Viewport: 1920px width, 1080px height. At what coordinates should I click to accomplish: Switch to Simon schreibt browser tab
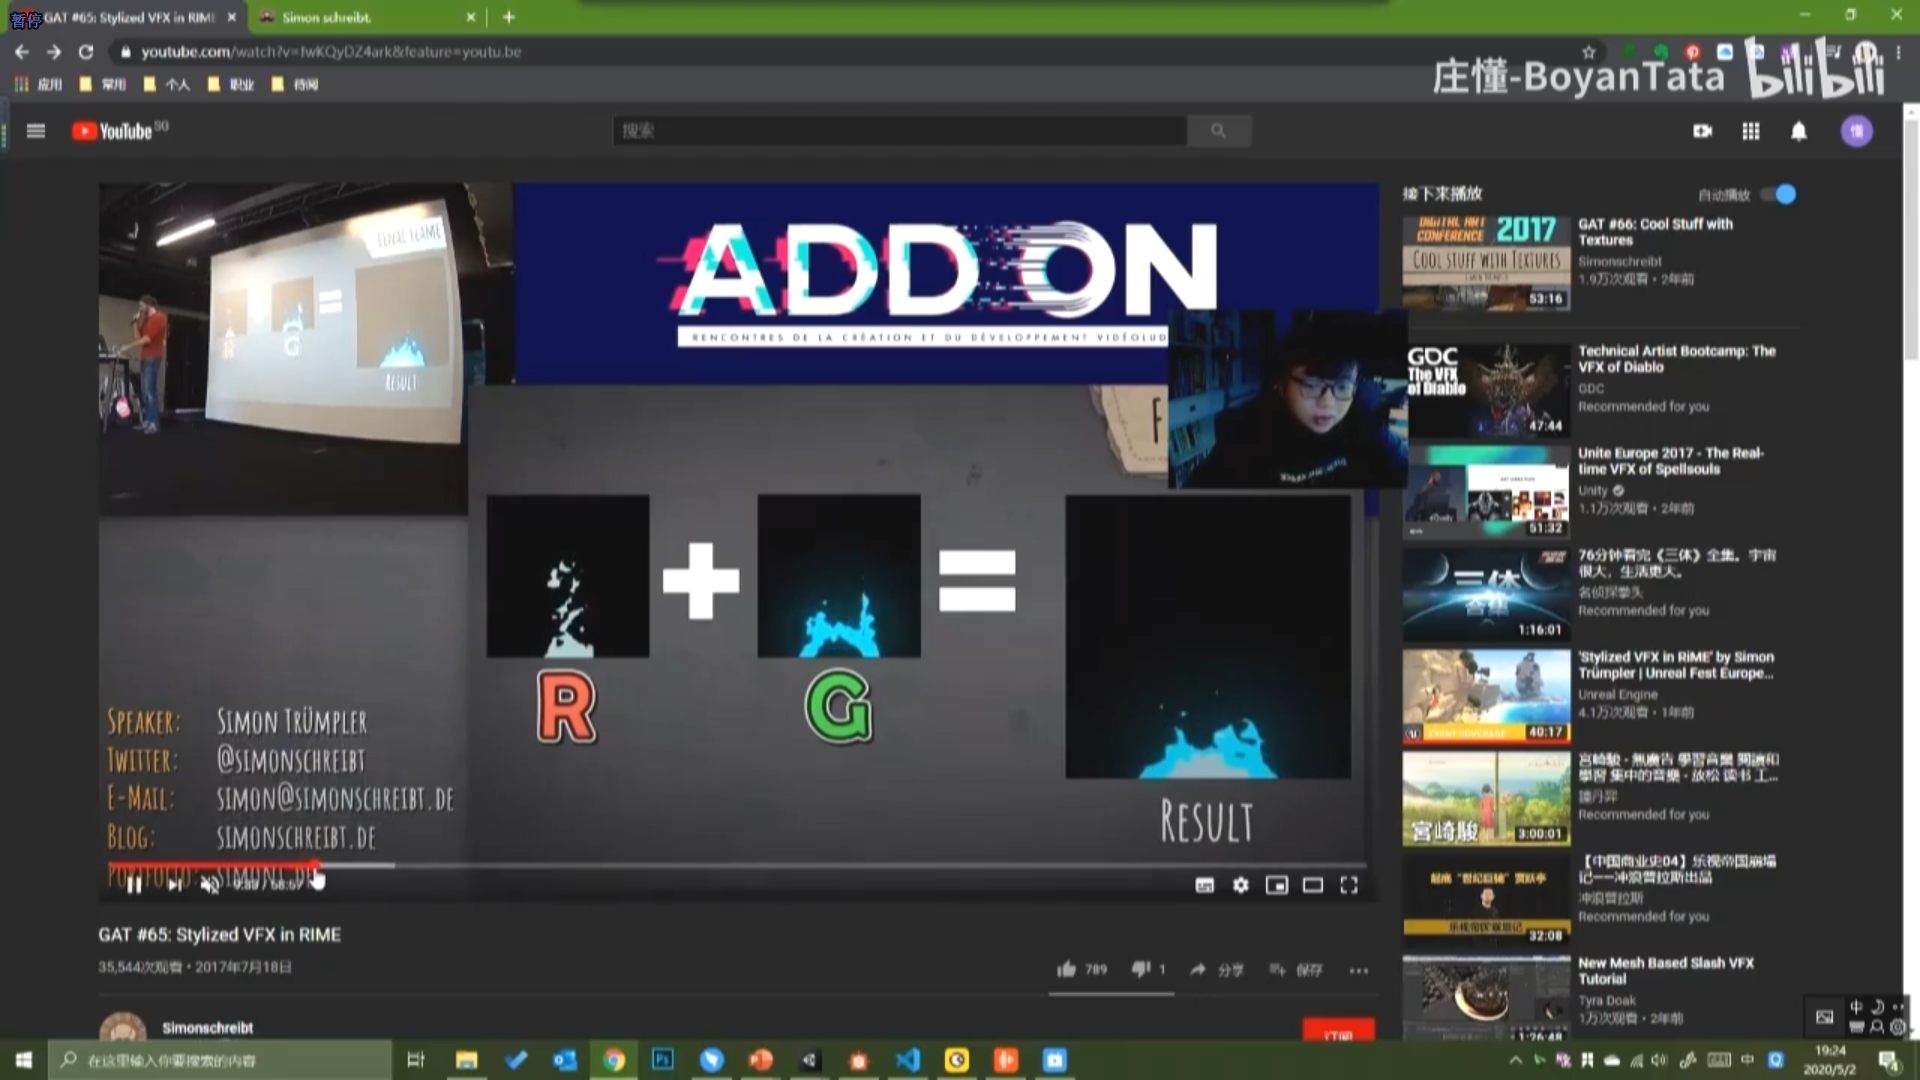click(x=360, y=17)
